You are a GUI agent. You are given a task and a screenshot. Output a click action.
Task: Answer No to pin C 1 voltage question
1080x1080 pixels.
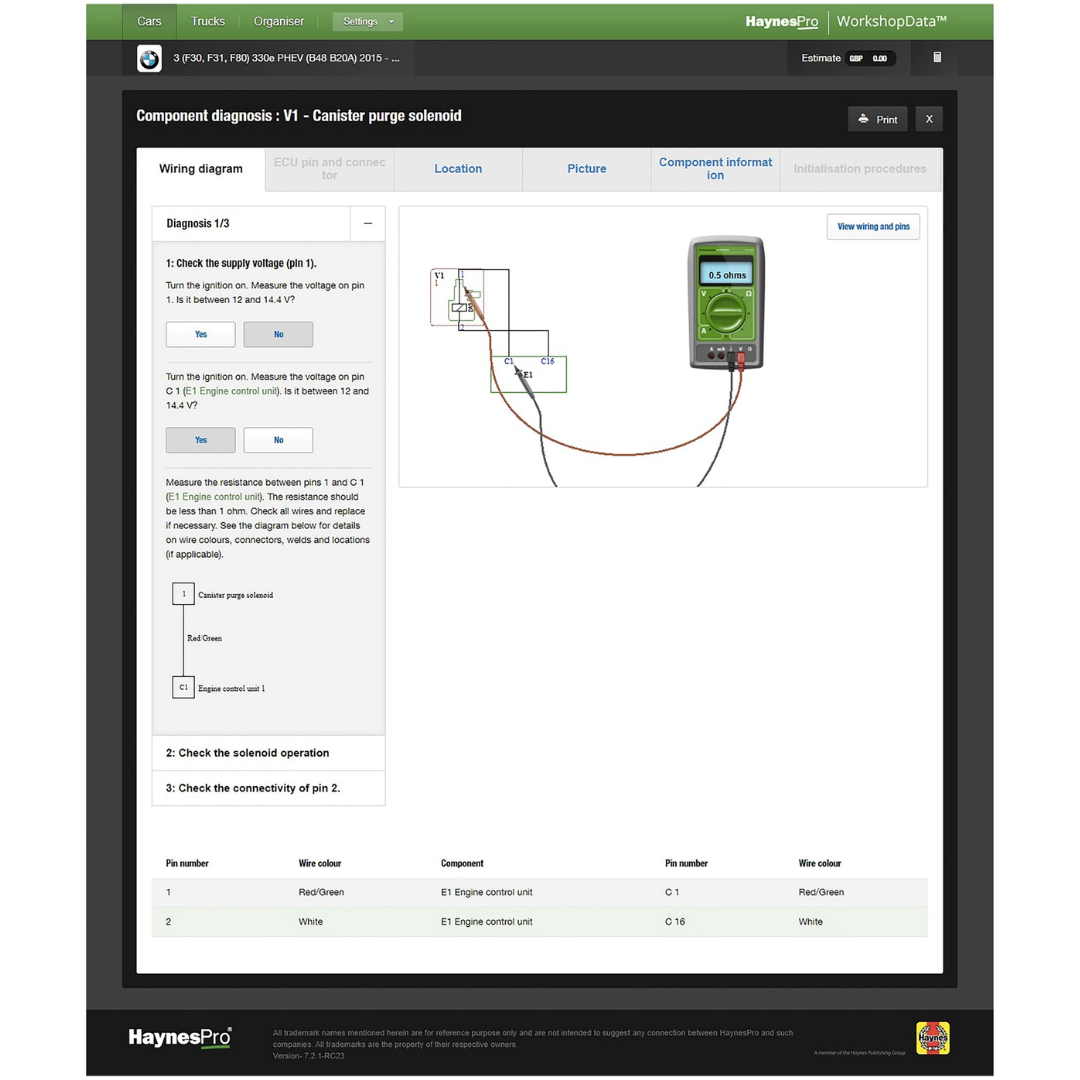tap(278, 439)
